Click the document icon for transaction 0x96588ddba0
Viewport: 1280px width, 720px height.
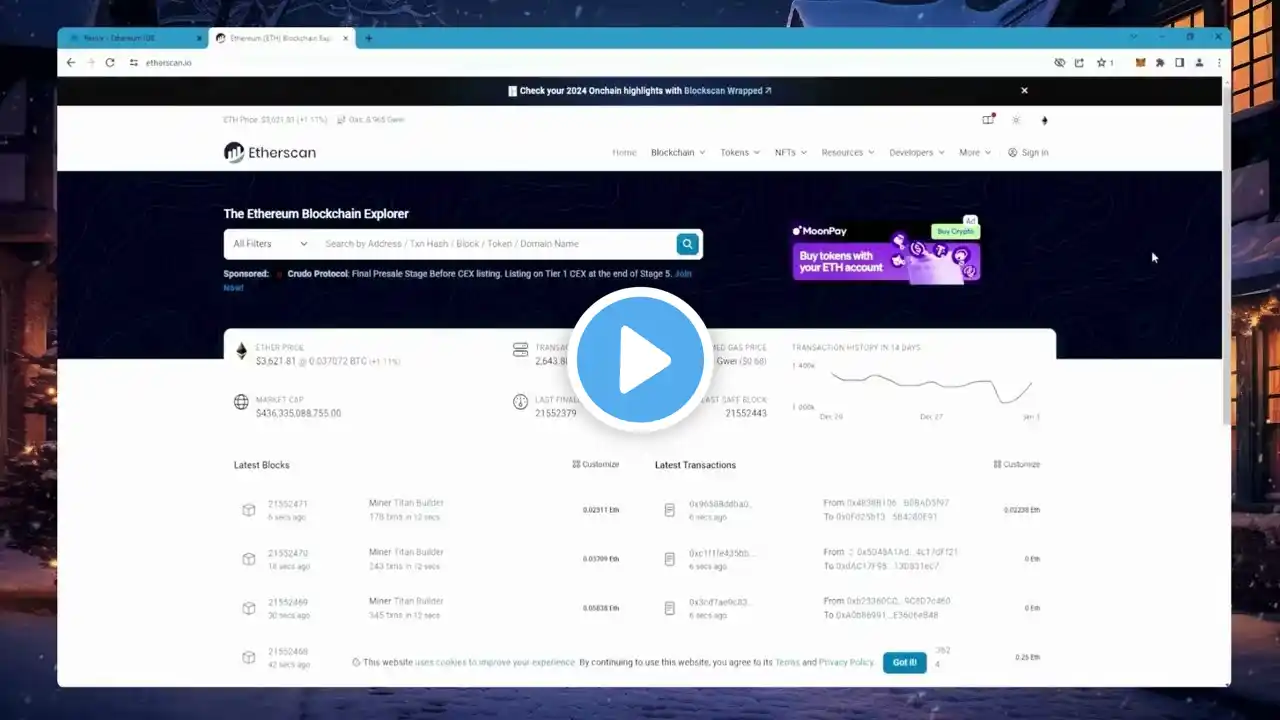click(669, 510)
